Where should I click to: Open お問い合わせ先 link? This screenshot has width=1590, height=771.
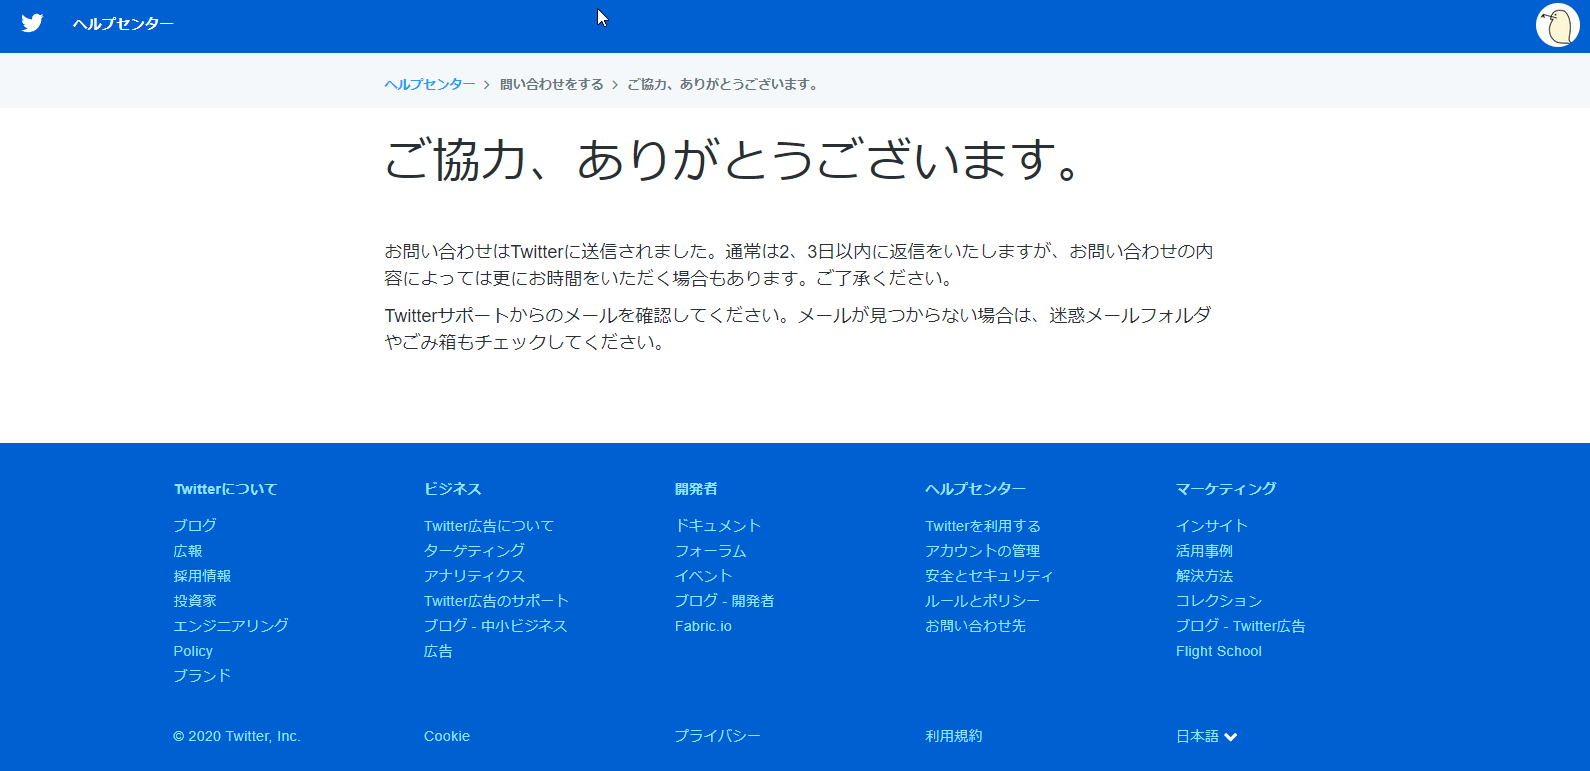click(x=976, y=626)
